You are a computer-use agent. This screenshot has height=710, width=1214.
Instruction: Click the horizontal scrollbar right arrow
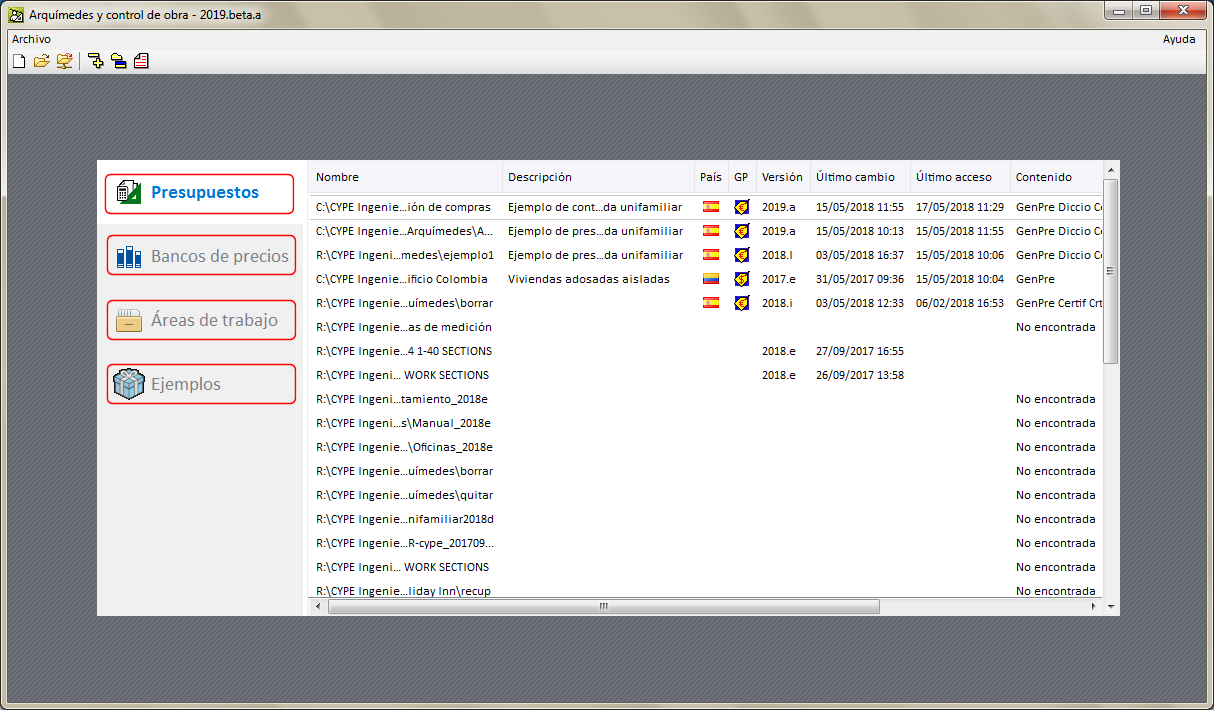tap(1094, 606)
